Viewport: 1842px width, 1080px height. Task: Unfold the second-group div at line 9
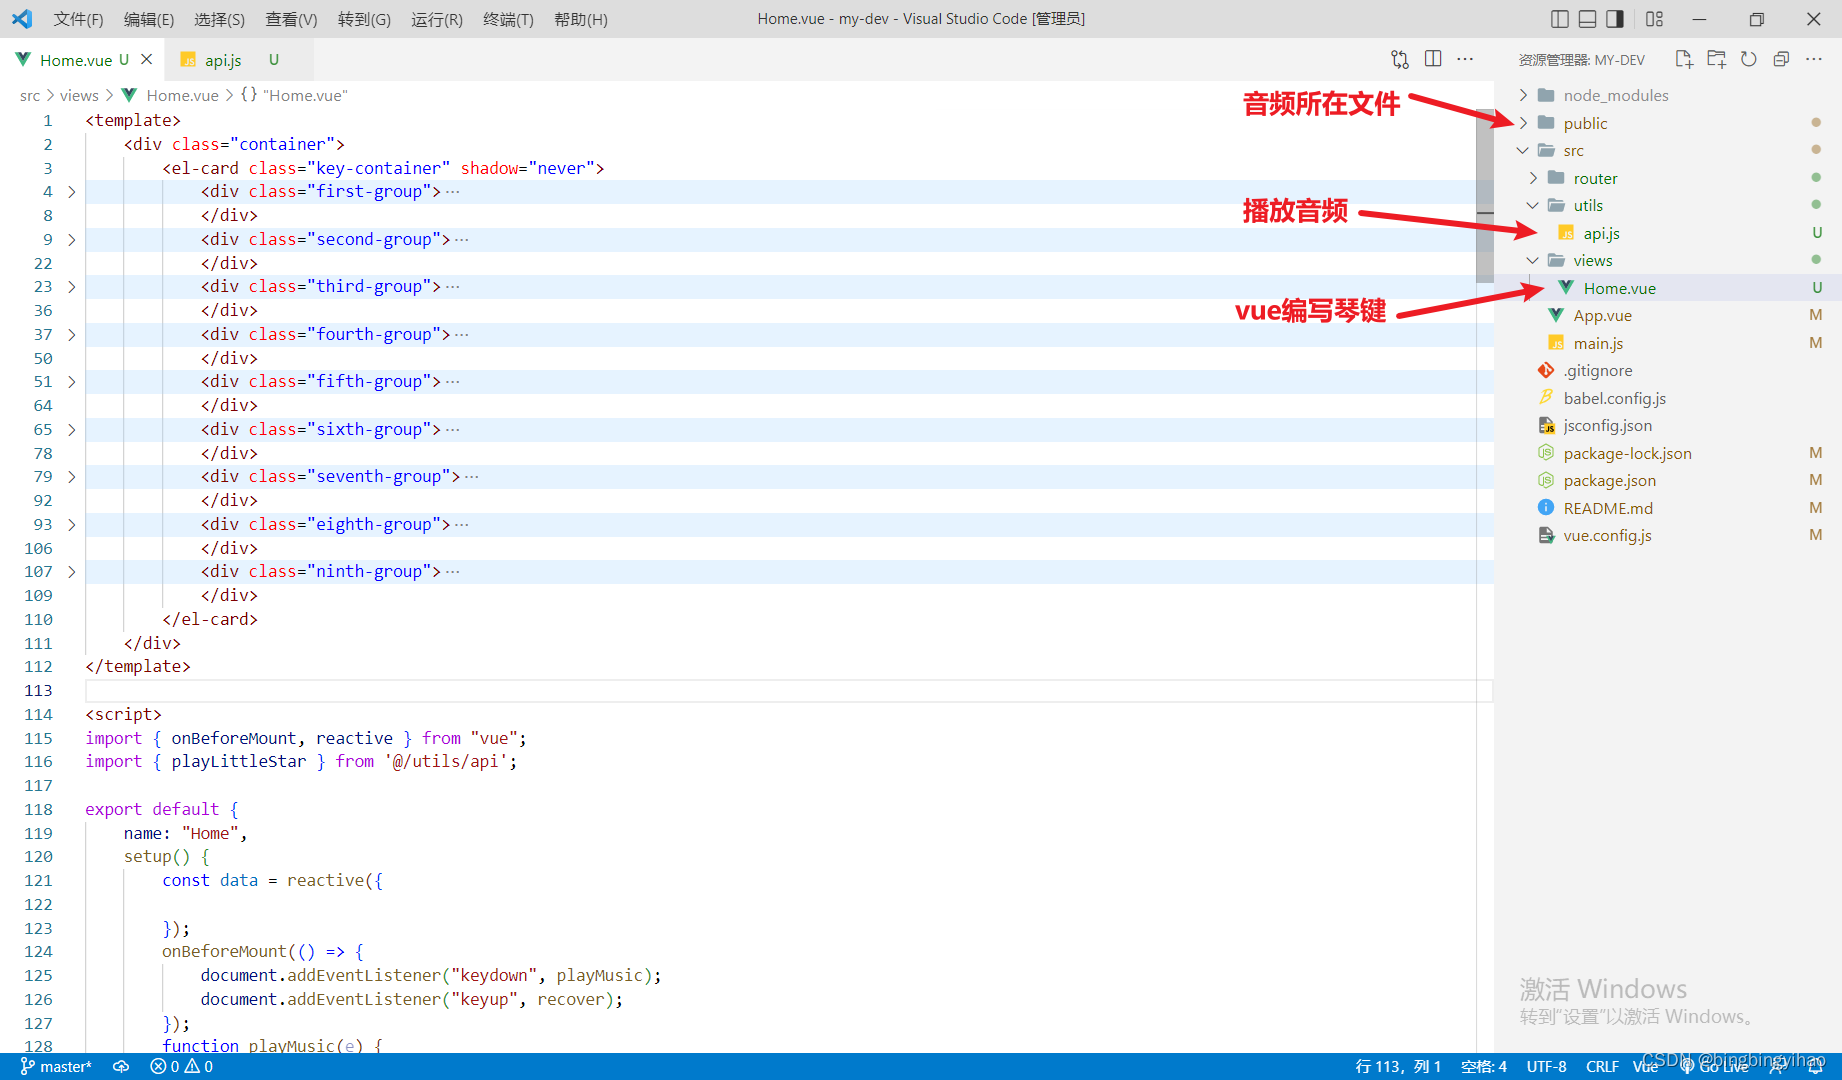[x=71, y=239]
